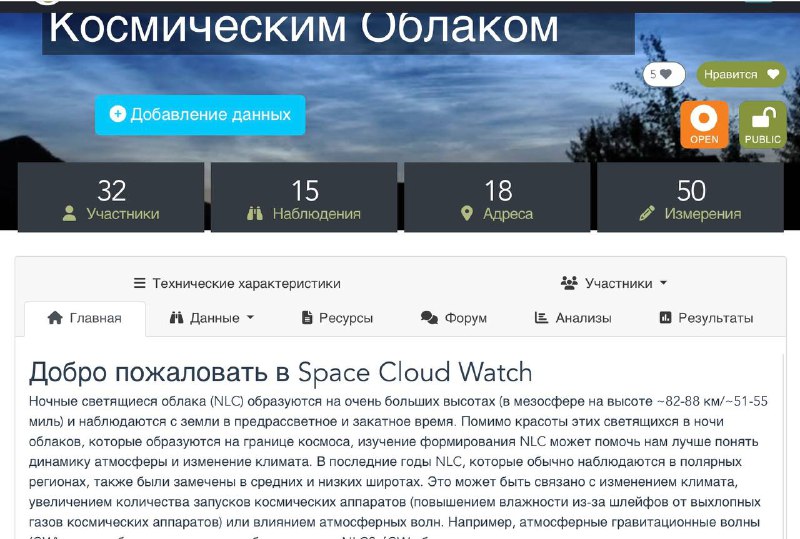This screenshot has width=800, height=539.
Task: Switch to the Анализы tab
Action: (572, 318)
